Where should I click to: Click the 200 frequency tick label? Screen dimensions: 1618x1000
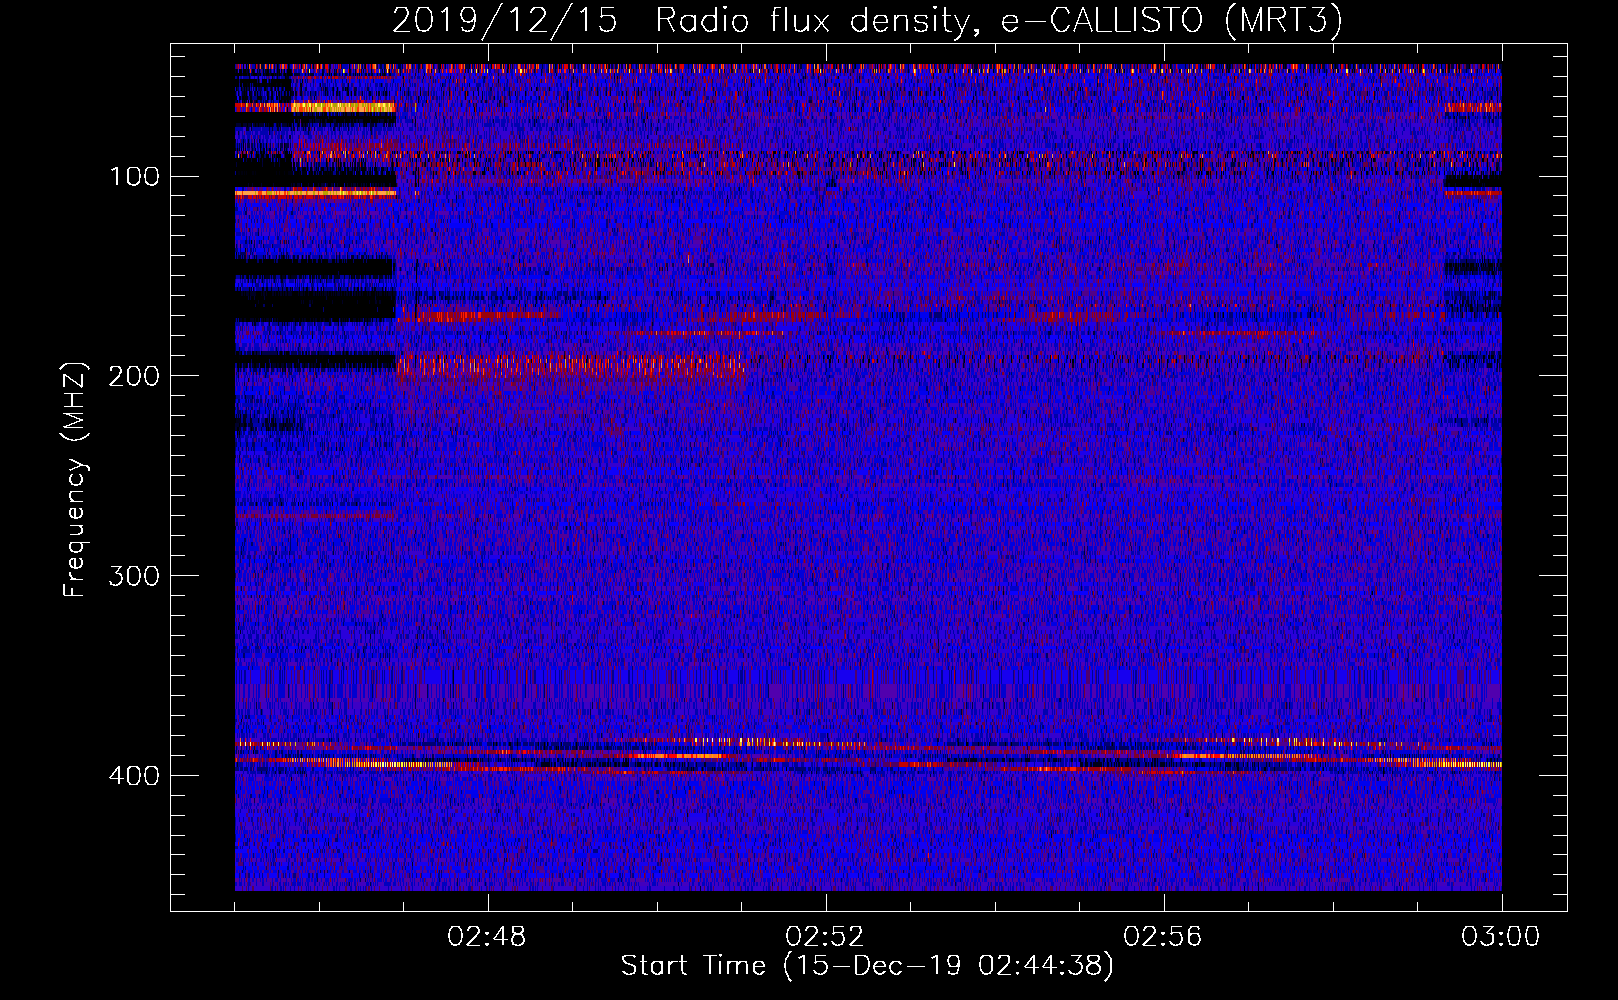pos(135,376)
